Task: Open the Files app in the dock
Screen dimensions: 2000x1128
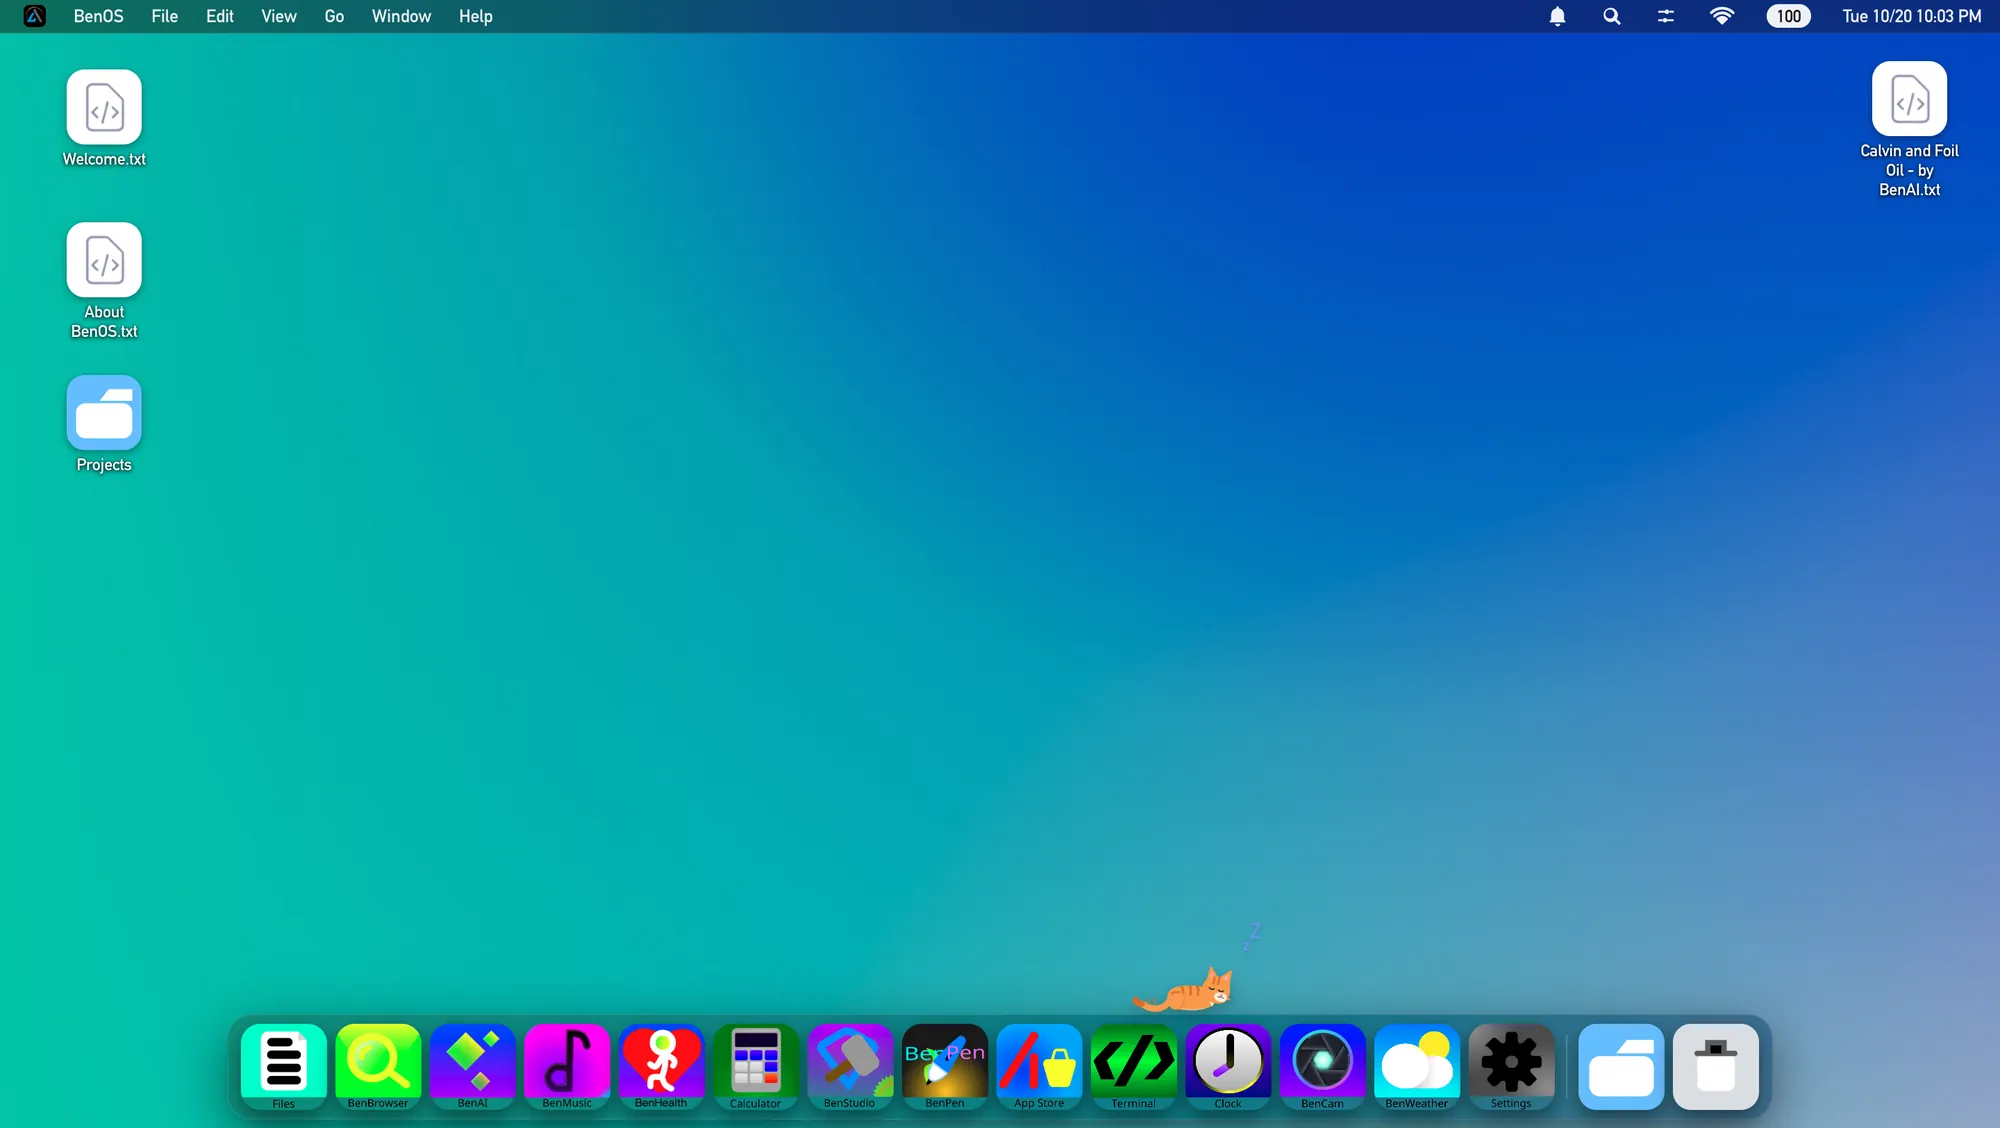Action: (x=283, y=1065)
